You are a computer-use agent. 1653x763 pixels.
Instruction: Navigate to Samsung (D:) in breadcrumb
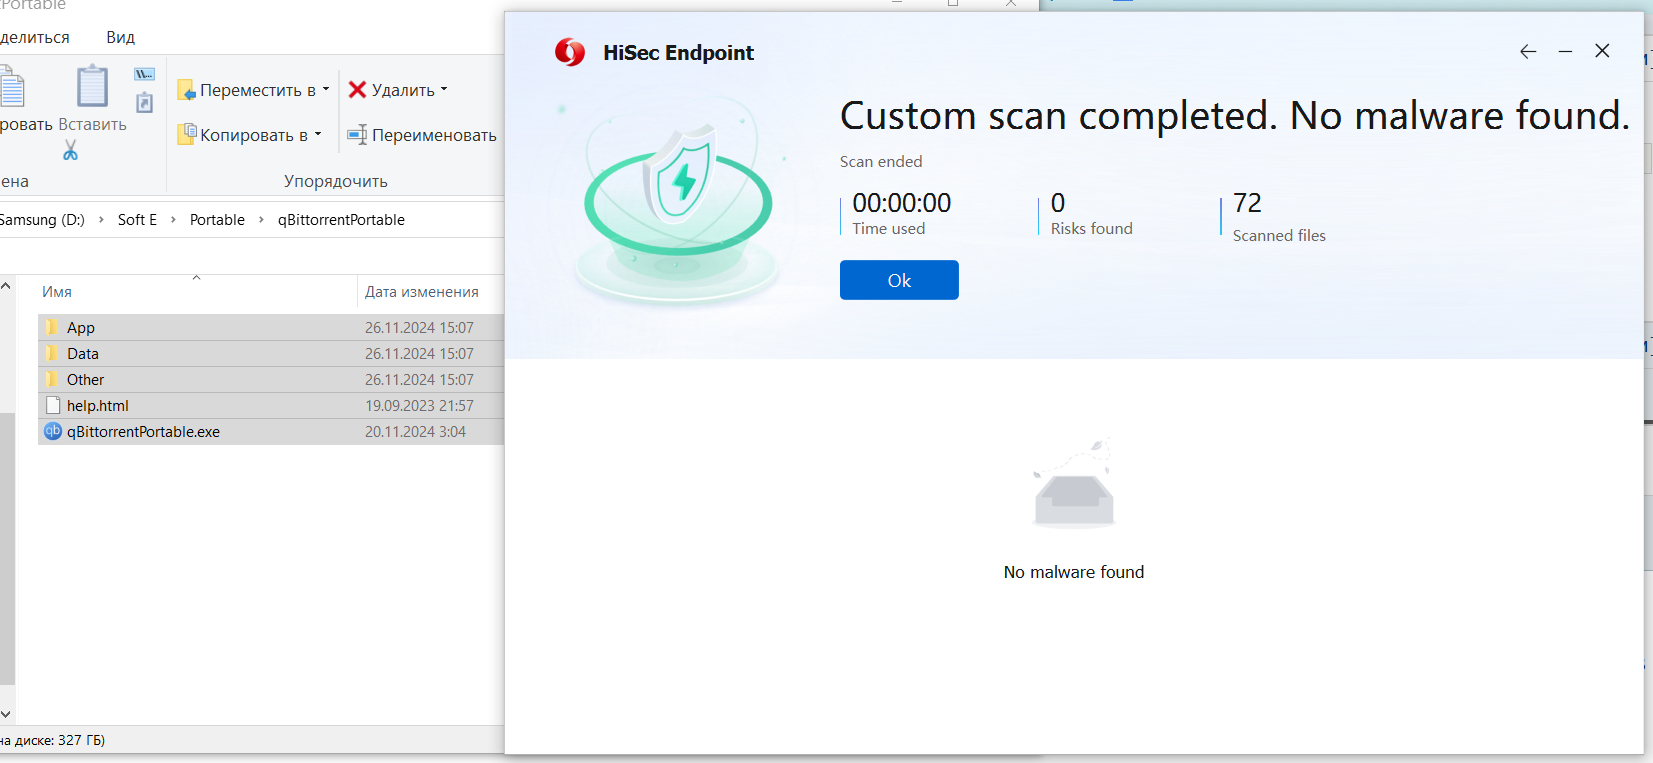point(42,220)
